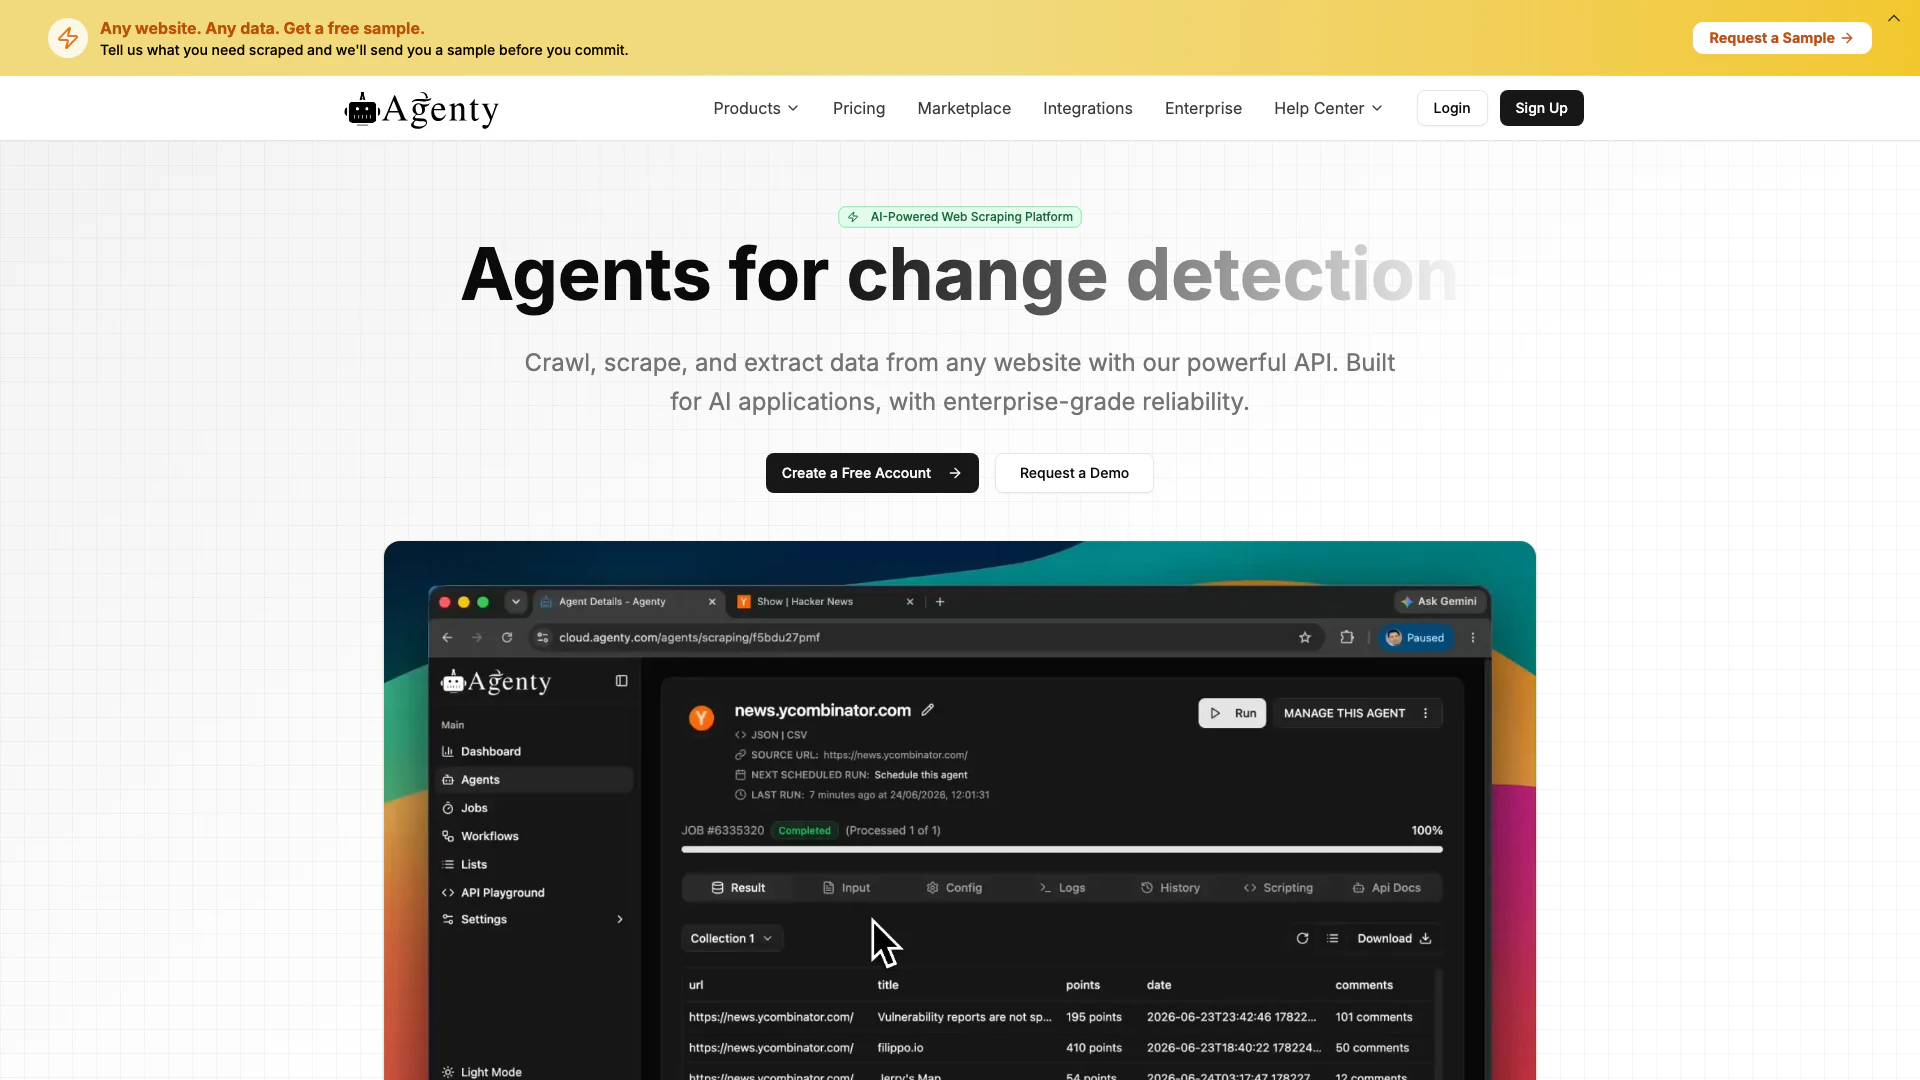
Task: Close the Show | Hacker News tab
Action: tap(910, 601)
